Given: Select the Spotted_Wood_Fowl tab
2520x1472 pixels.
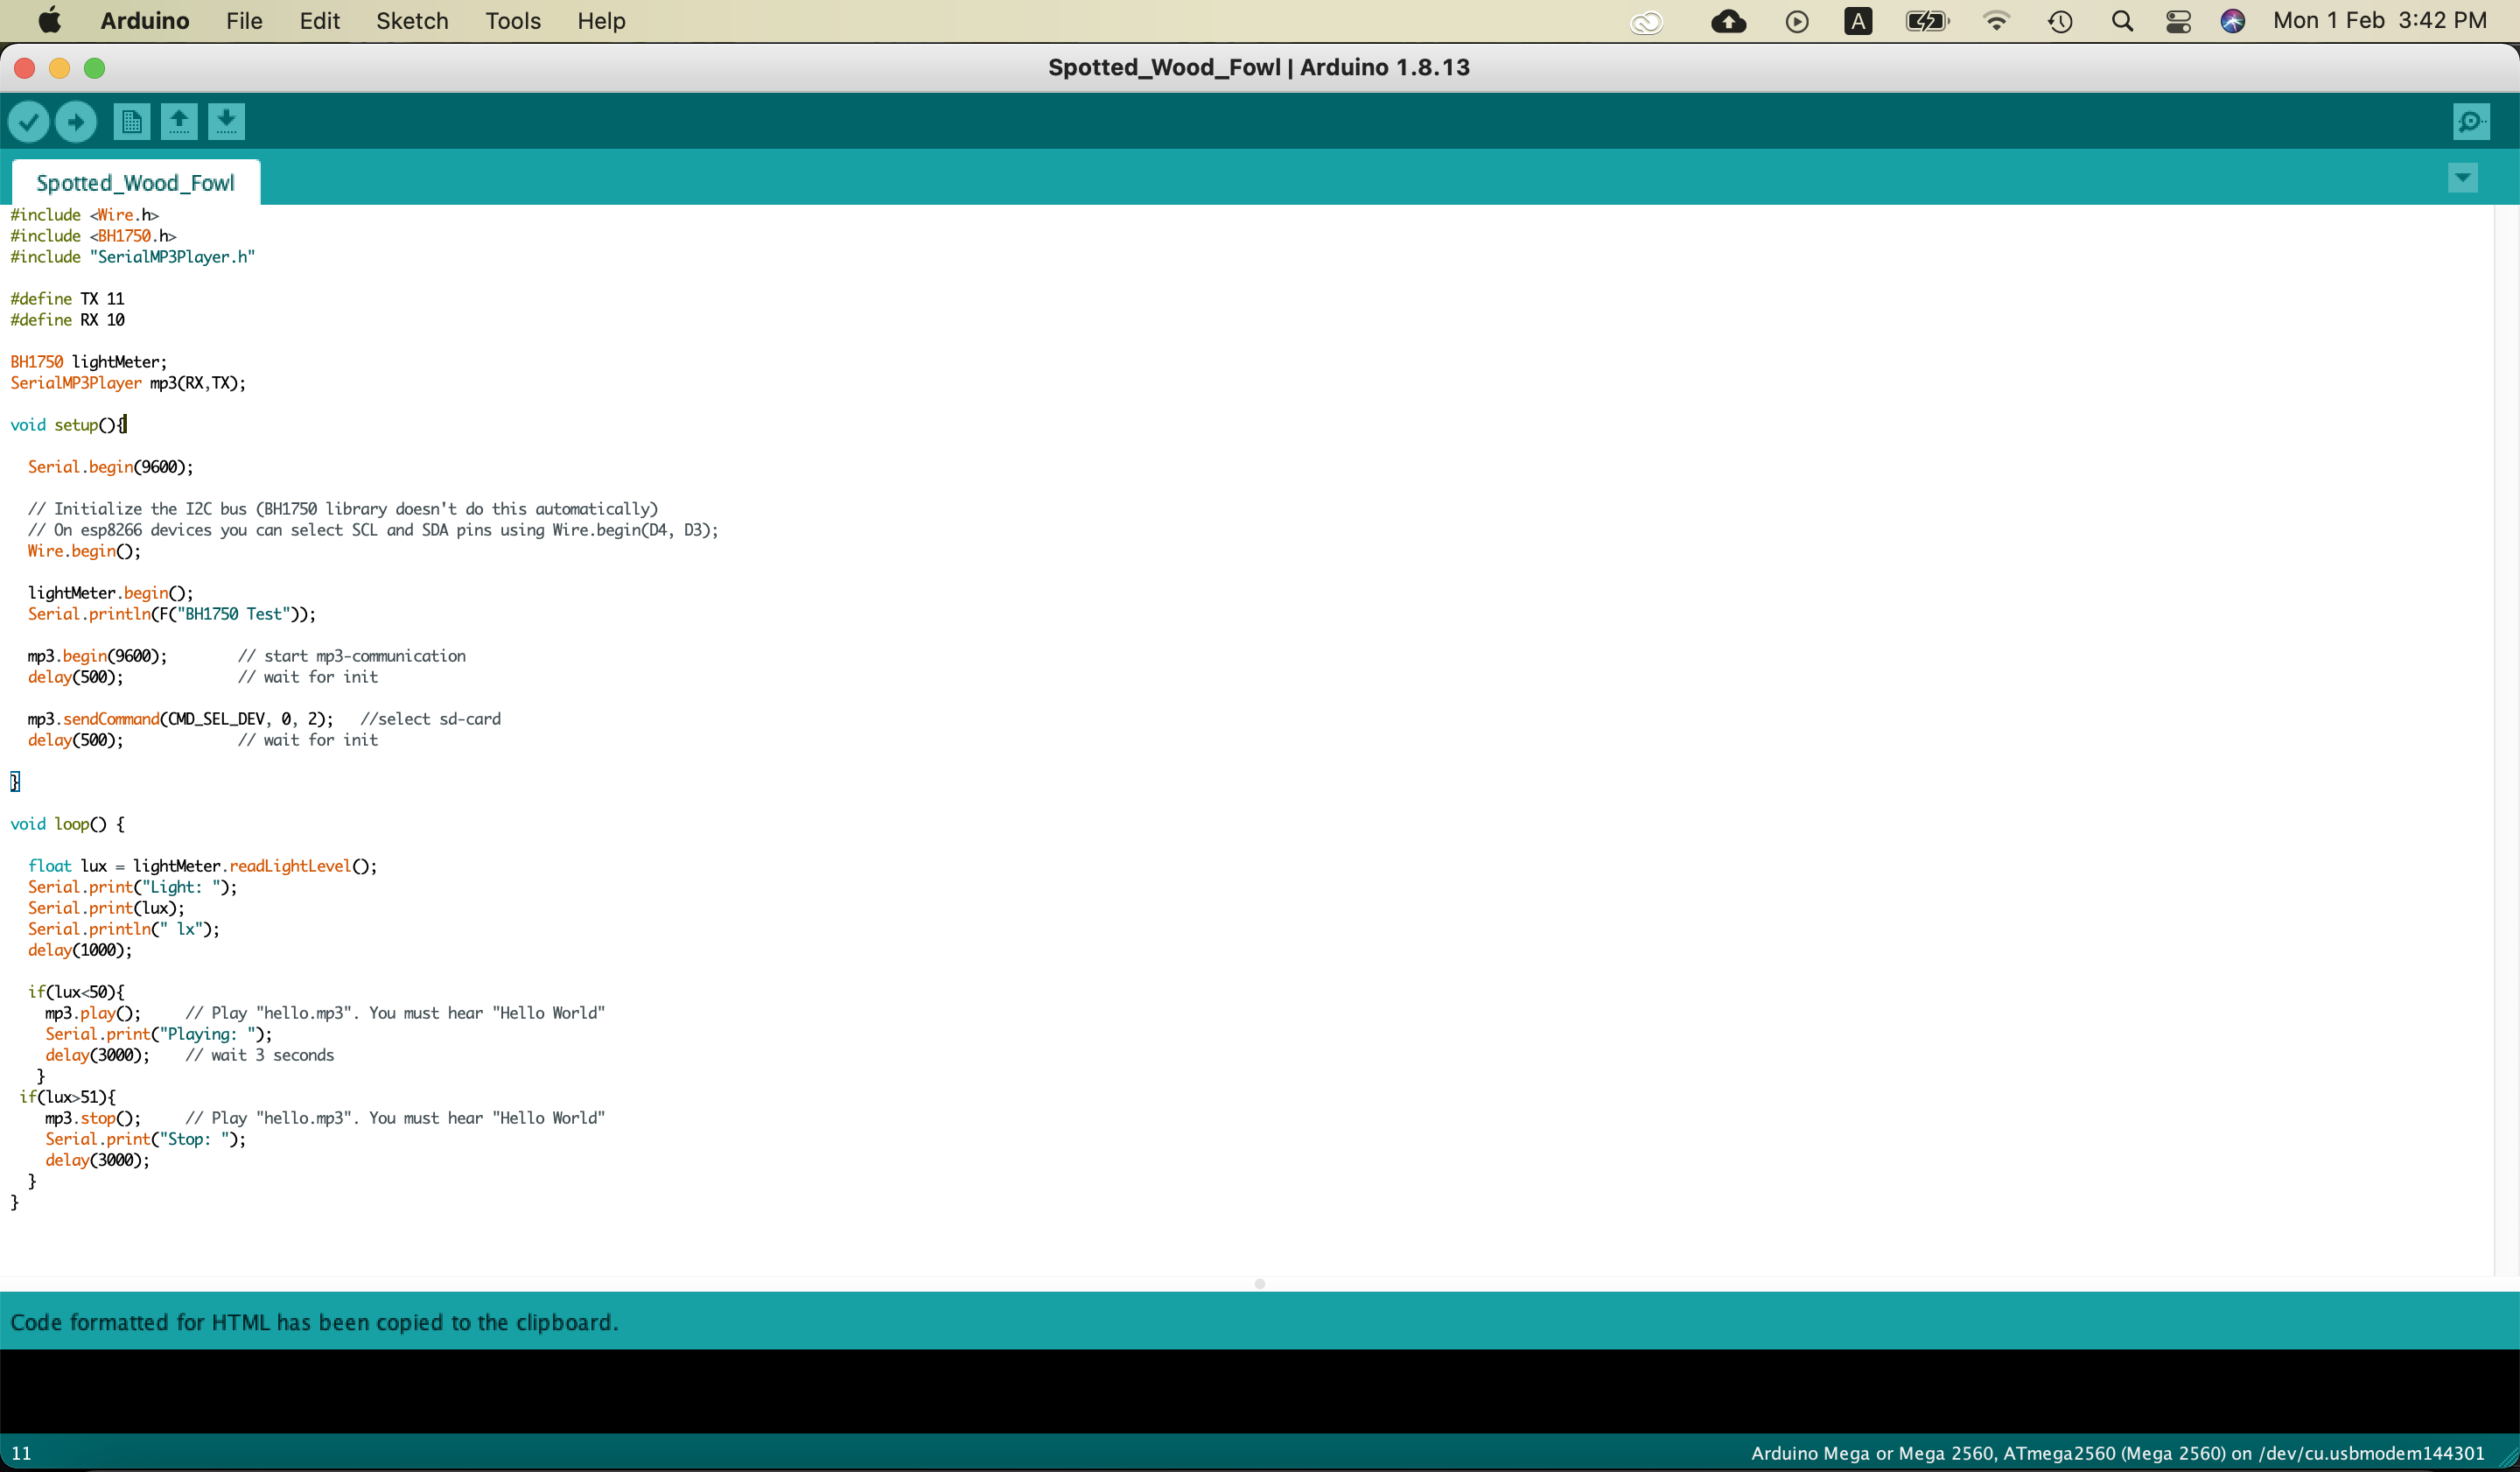Looking at the screenshot, I should [x=136, y=182].
